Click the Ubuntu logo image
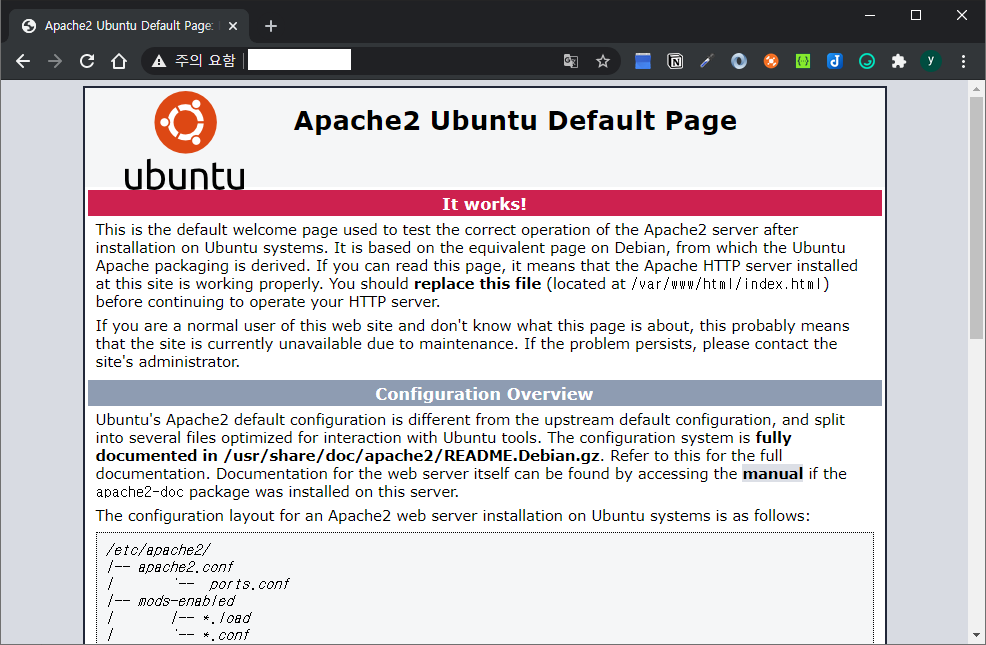The height and width of the screenshot is (645, 986). coord(184,141)
